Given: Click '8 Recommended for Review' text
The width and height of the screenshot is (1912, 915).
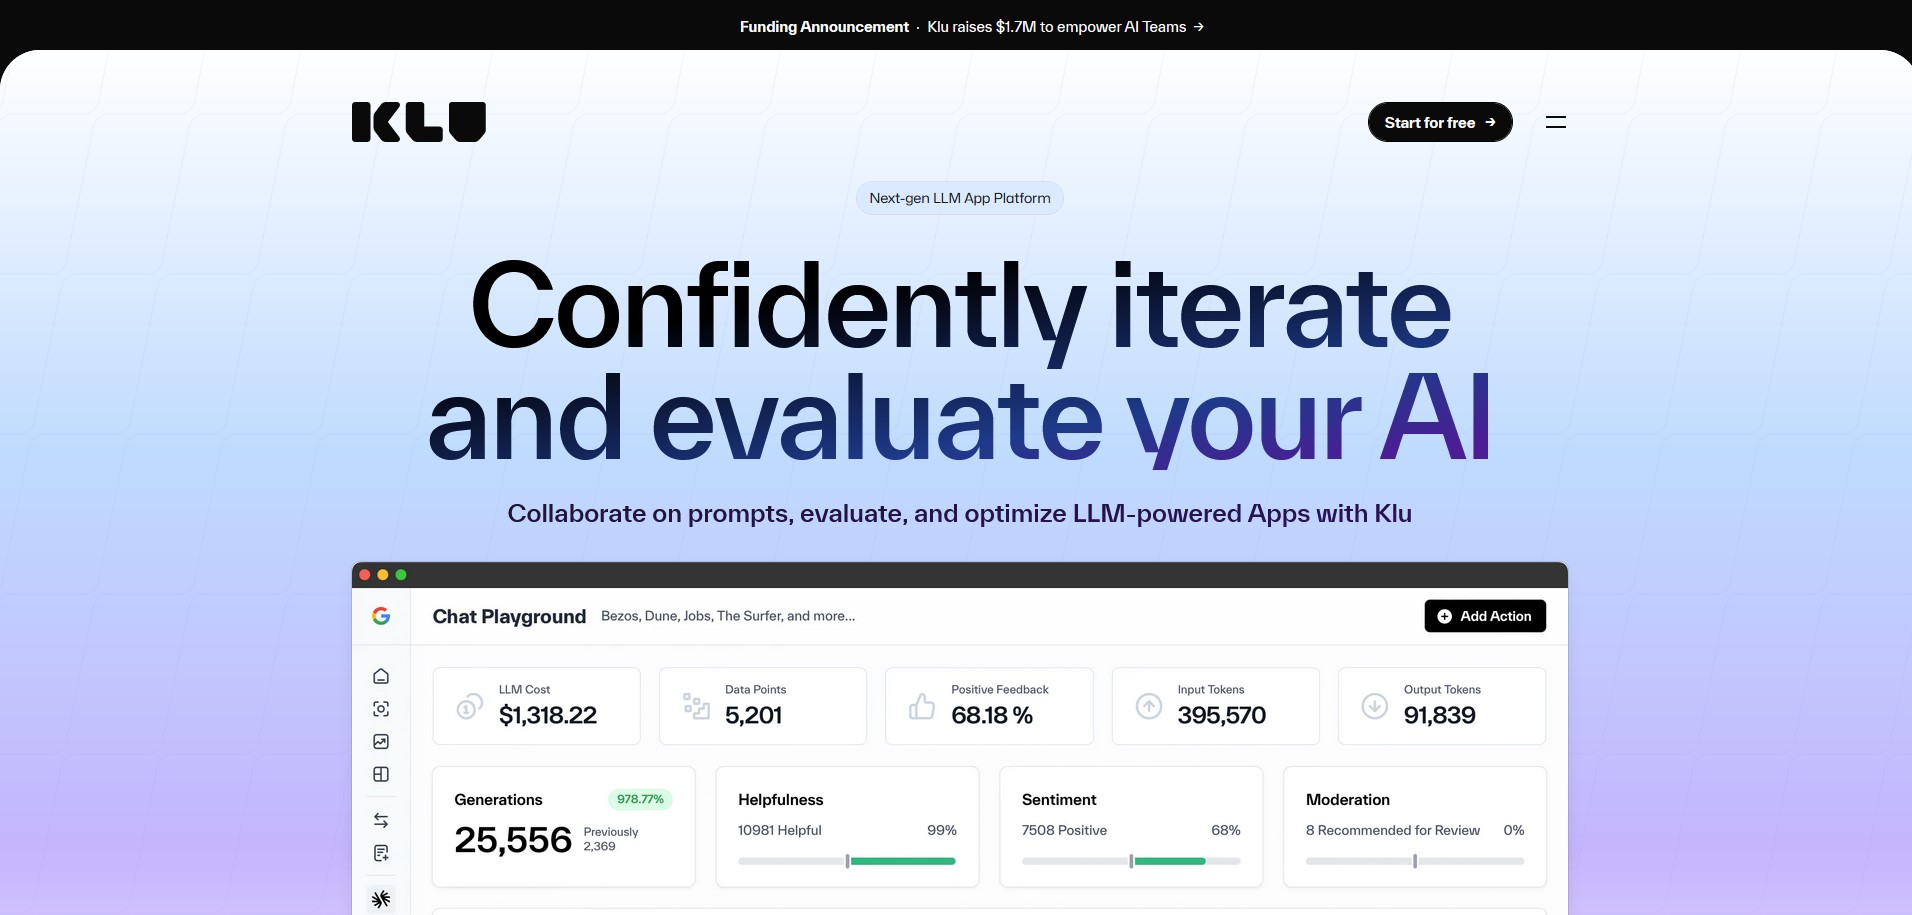Looking at the screenshot, I should 1393,830.
